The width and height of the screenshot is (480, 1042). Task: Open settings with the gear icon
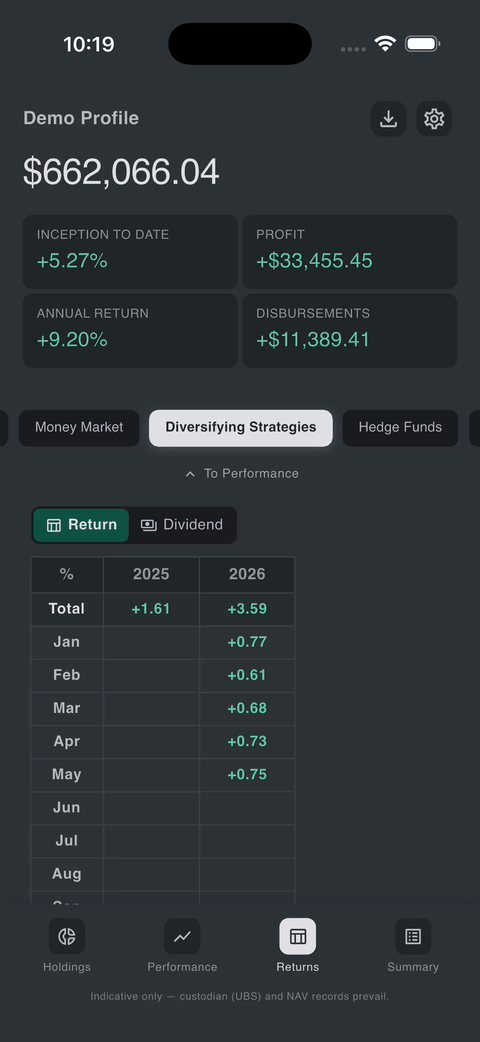pyautogui.click(x=434, y=119)
